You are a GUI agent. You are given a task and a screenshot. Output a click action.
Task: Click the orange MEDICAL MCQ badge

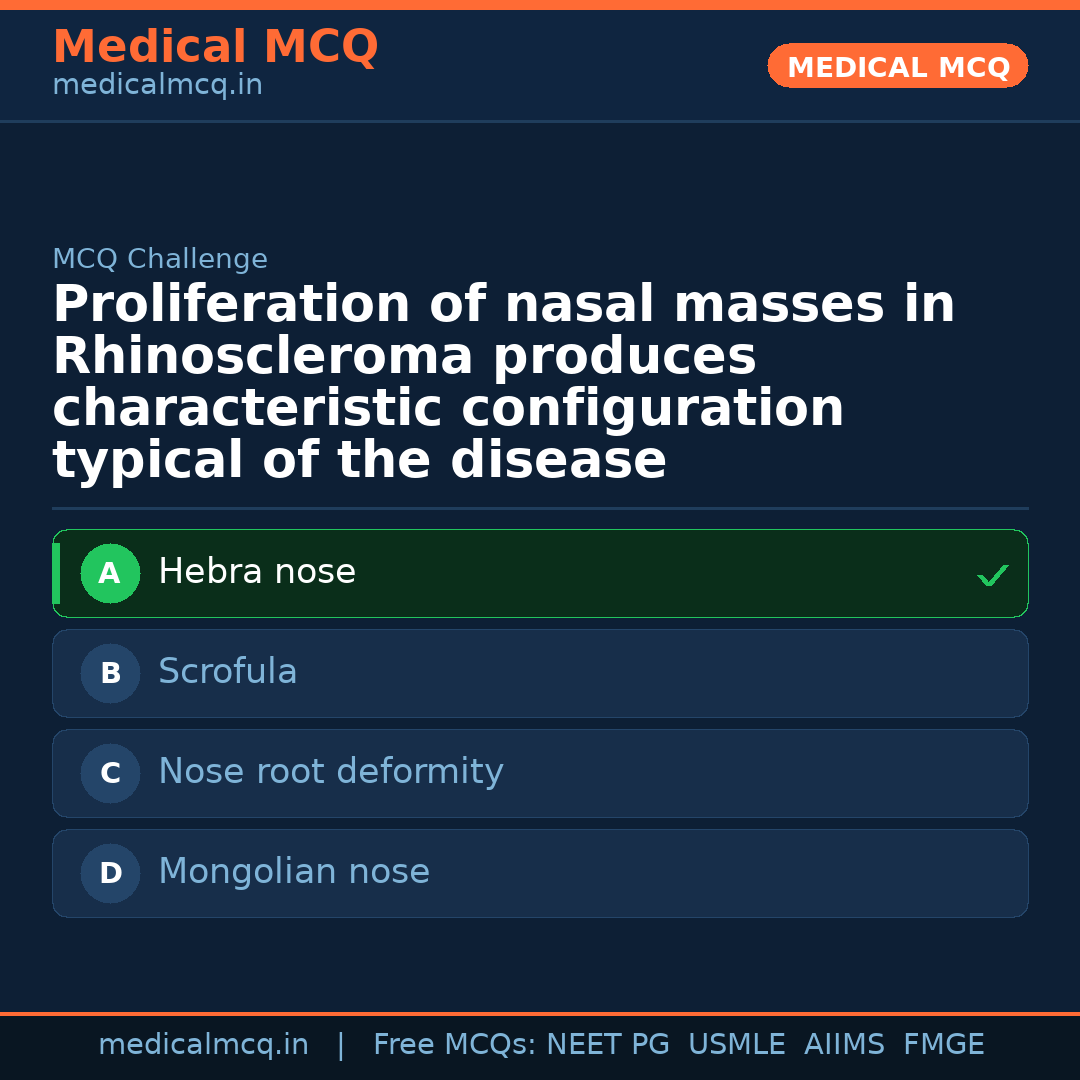897,66
